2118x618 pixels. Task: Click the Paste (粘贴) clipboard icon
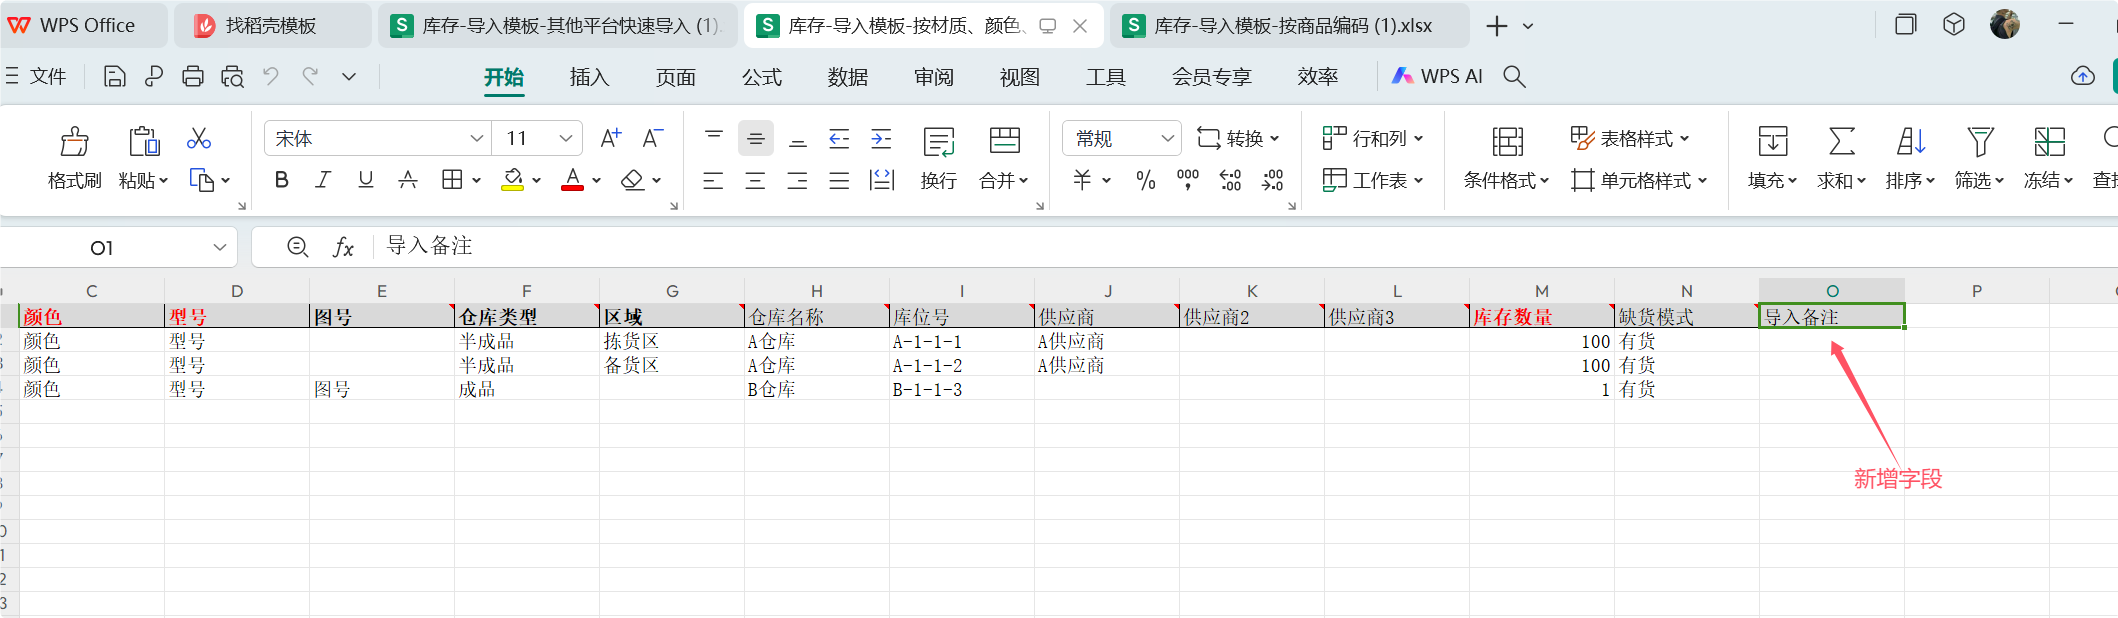tap(144, 142)
